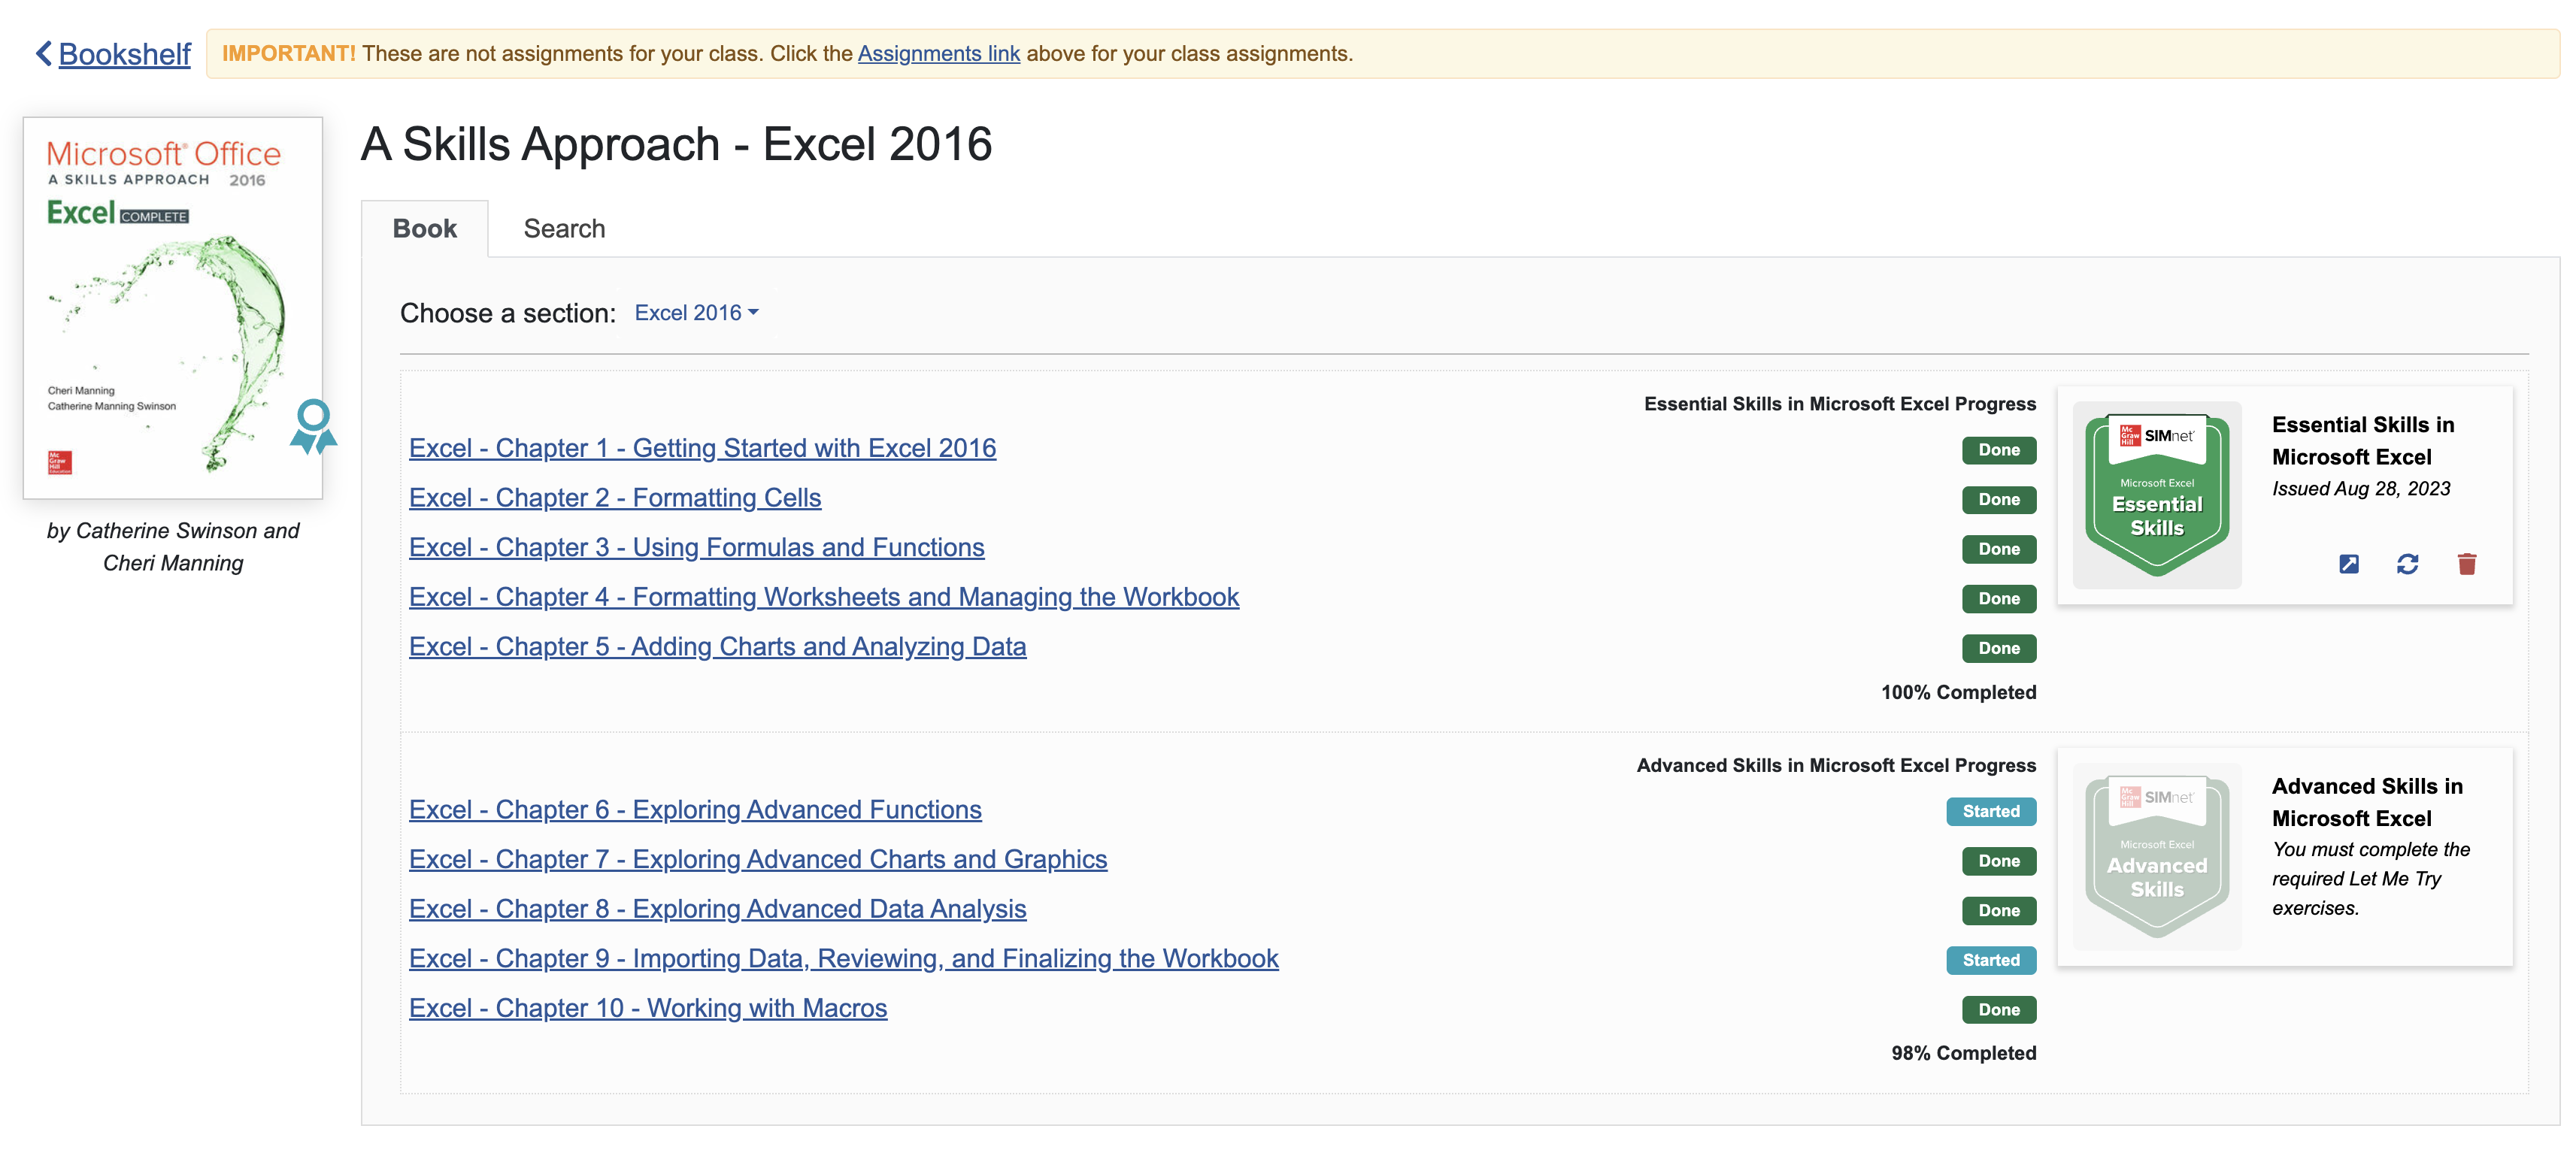2576x1150 pixels.
Task: Open Chapter 3 - Using Formulas and Functions
Action: coord(696,547)
